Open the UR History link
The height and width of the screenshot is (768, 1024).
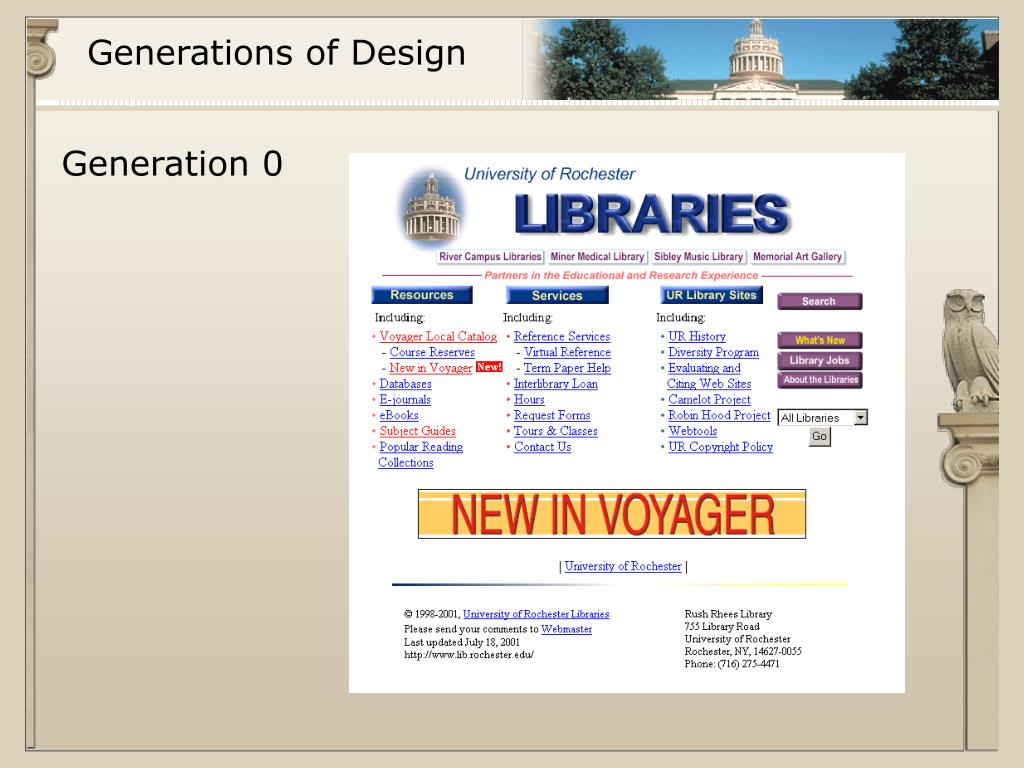pos(697,336)
